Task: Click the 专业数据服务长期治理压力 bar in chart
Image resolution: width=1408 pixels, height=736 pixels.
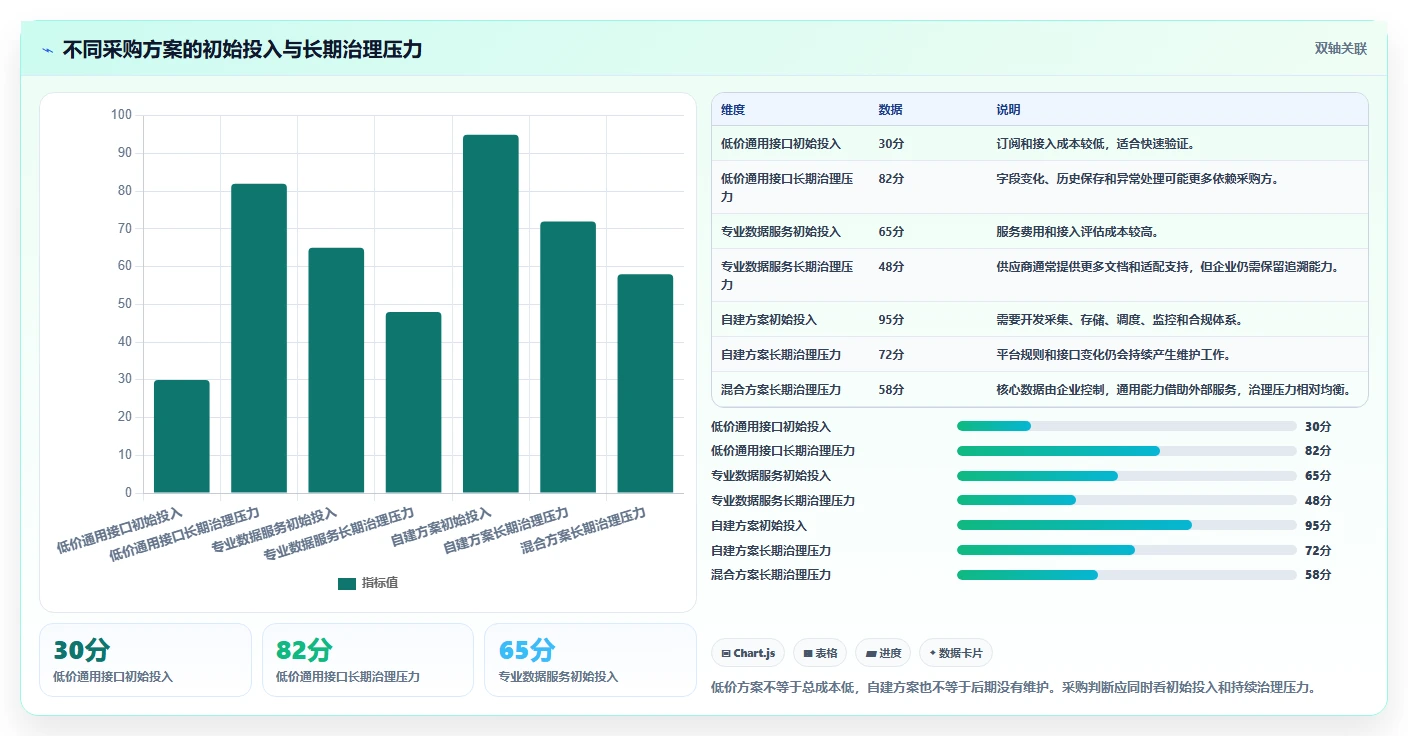Action: click(413, 402)
